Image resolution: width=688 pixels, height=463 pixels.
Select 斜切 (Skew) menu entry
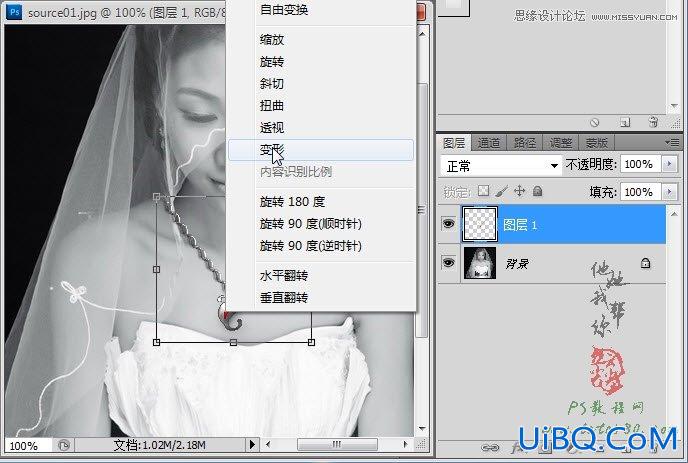pos(272,84)
